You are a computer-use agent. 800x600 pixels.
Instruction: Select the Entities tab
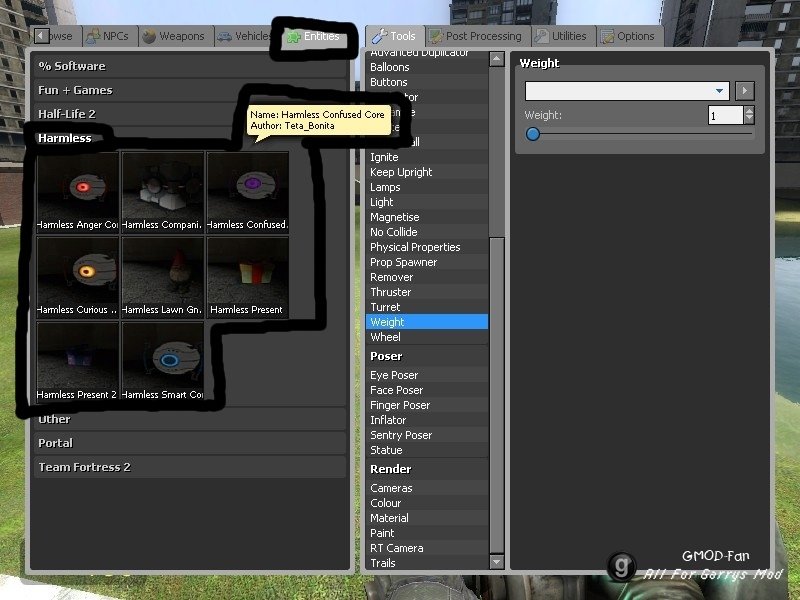click(x=314, y=36)
